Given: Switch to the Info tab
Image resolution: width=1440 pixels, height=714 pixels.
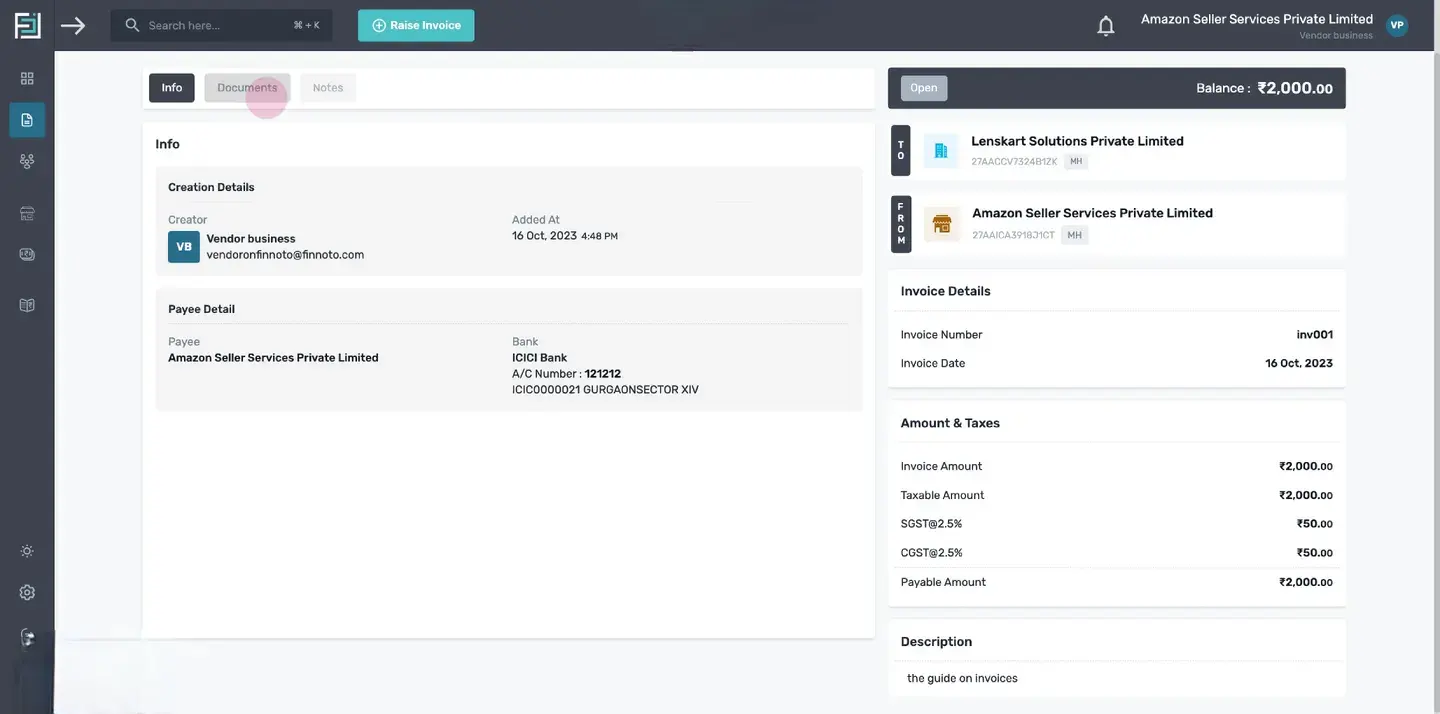Looking at the screenshot, I should [172, 88].
